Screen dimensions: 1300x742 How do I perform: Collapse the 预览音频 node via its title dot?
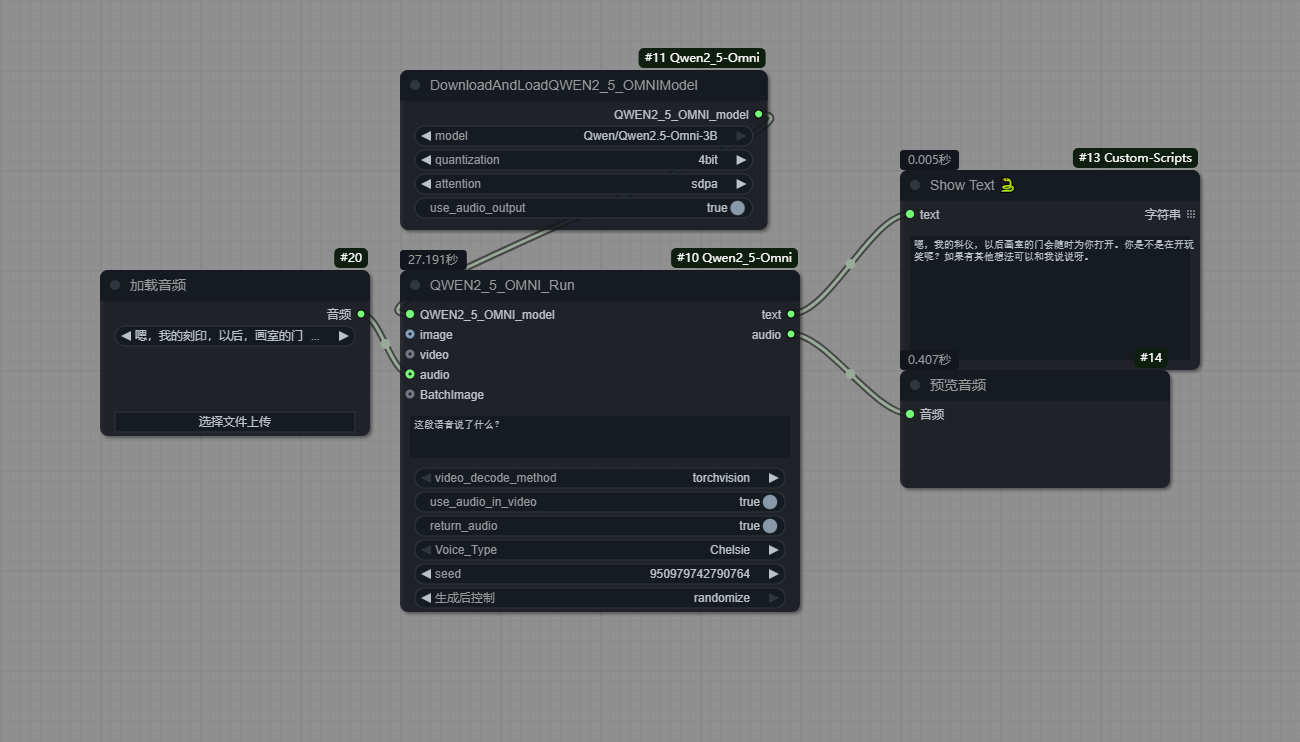coord(915,385)
